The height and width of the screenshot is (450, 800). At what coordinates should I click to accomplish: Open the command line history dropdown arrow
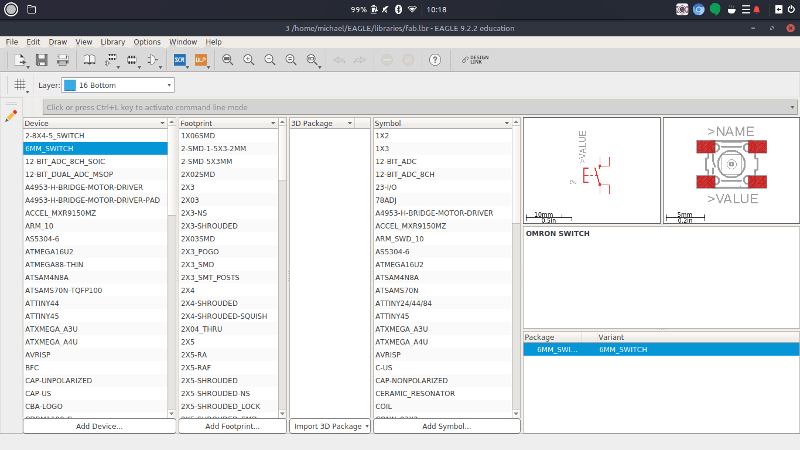pyautogui.click(x=792, y=107)
